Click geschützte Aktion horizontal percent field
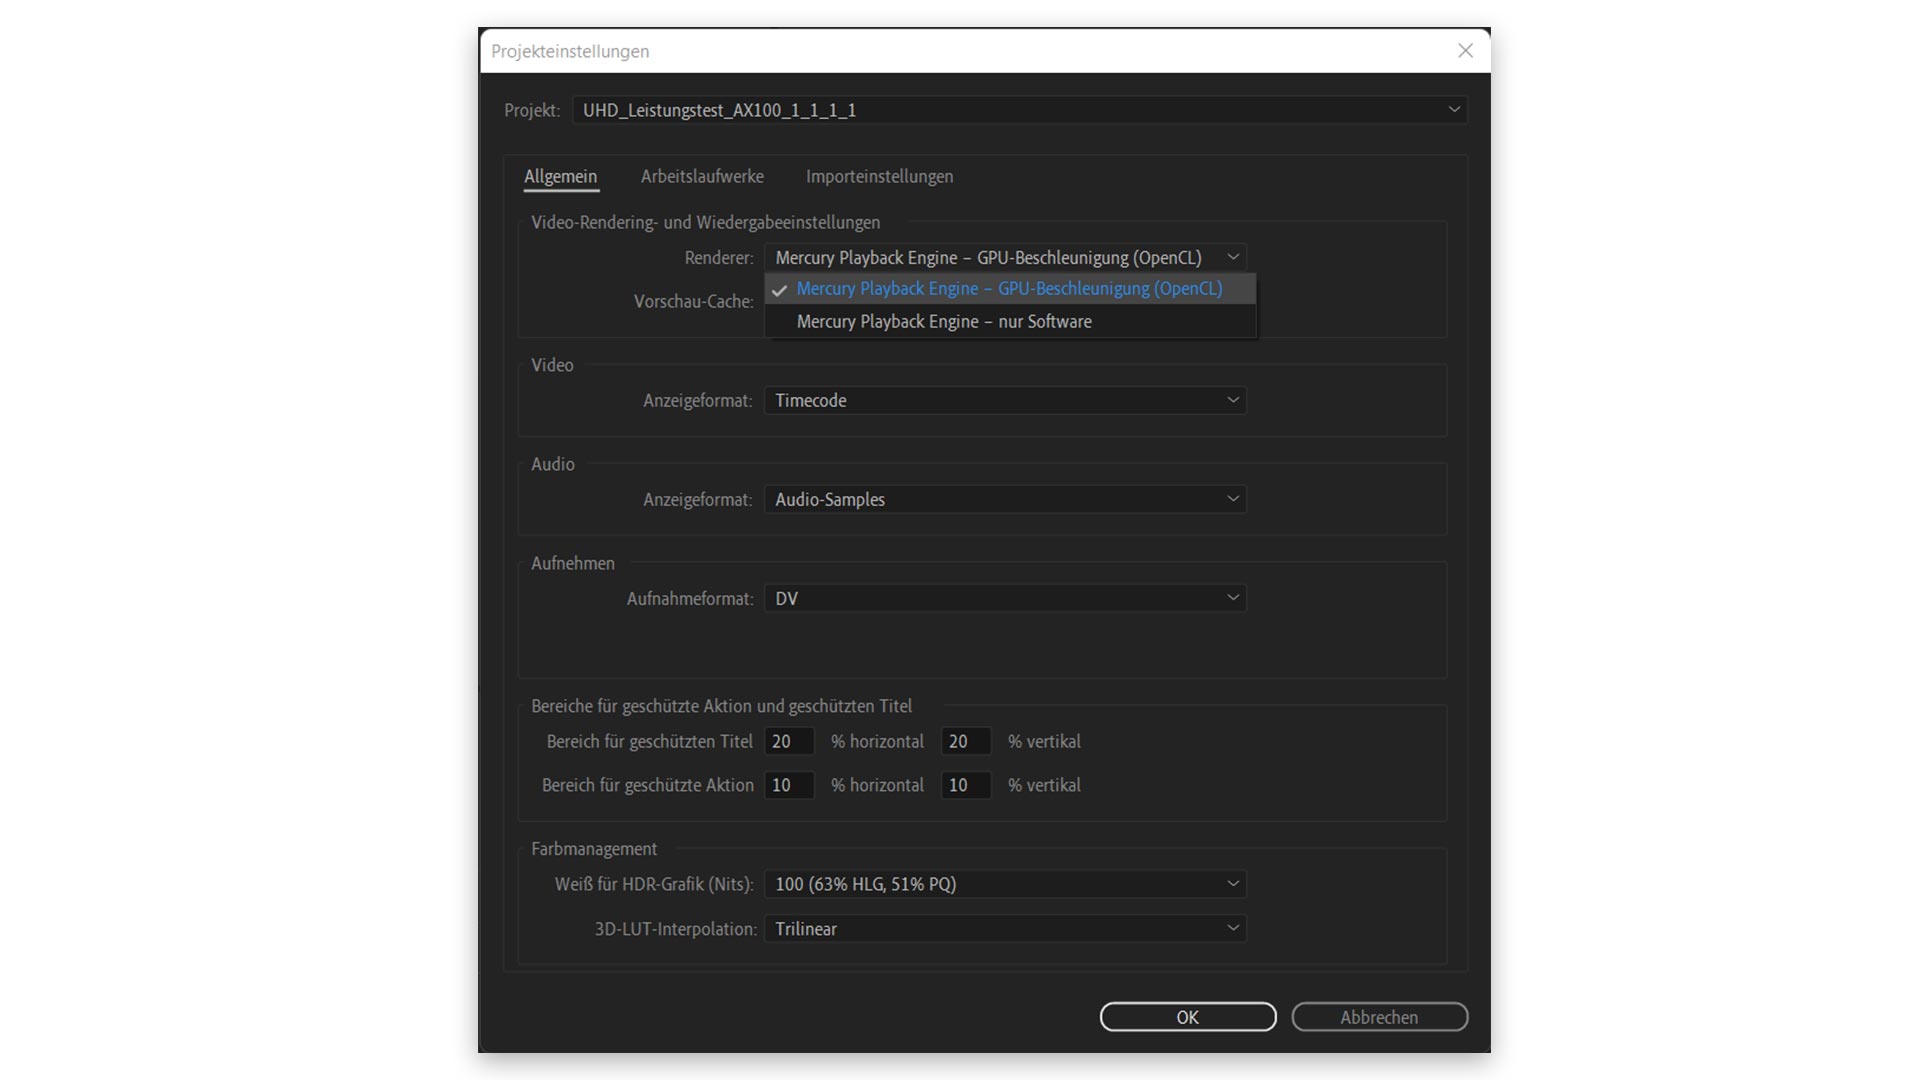 click(789, 786)
